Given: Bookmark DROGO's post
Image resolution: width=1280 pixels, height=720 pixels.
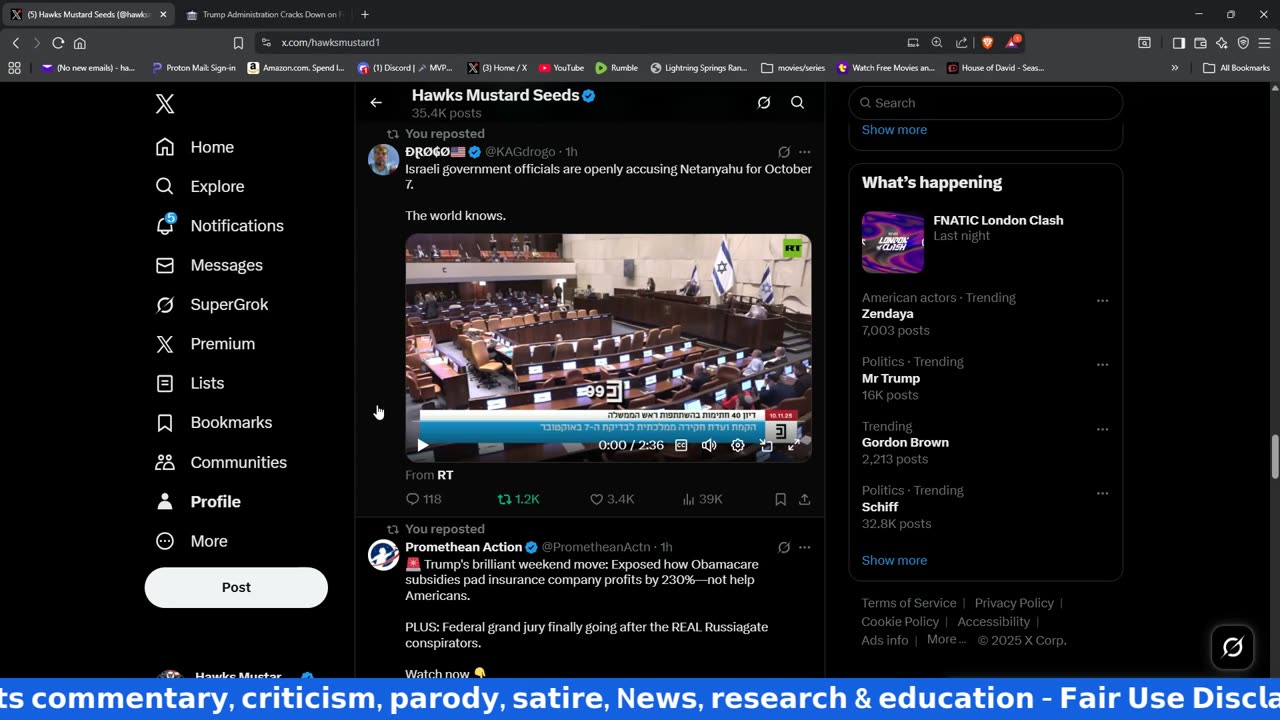Looking at the screenshot, I should click(x=780, y=499).
